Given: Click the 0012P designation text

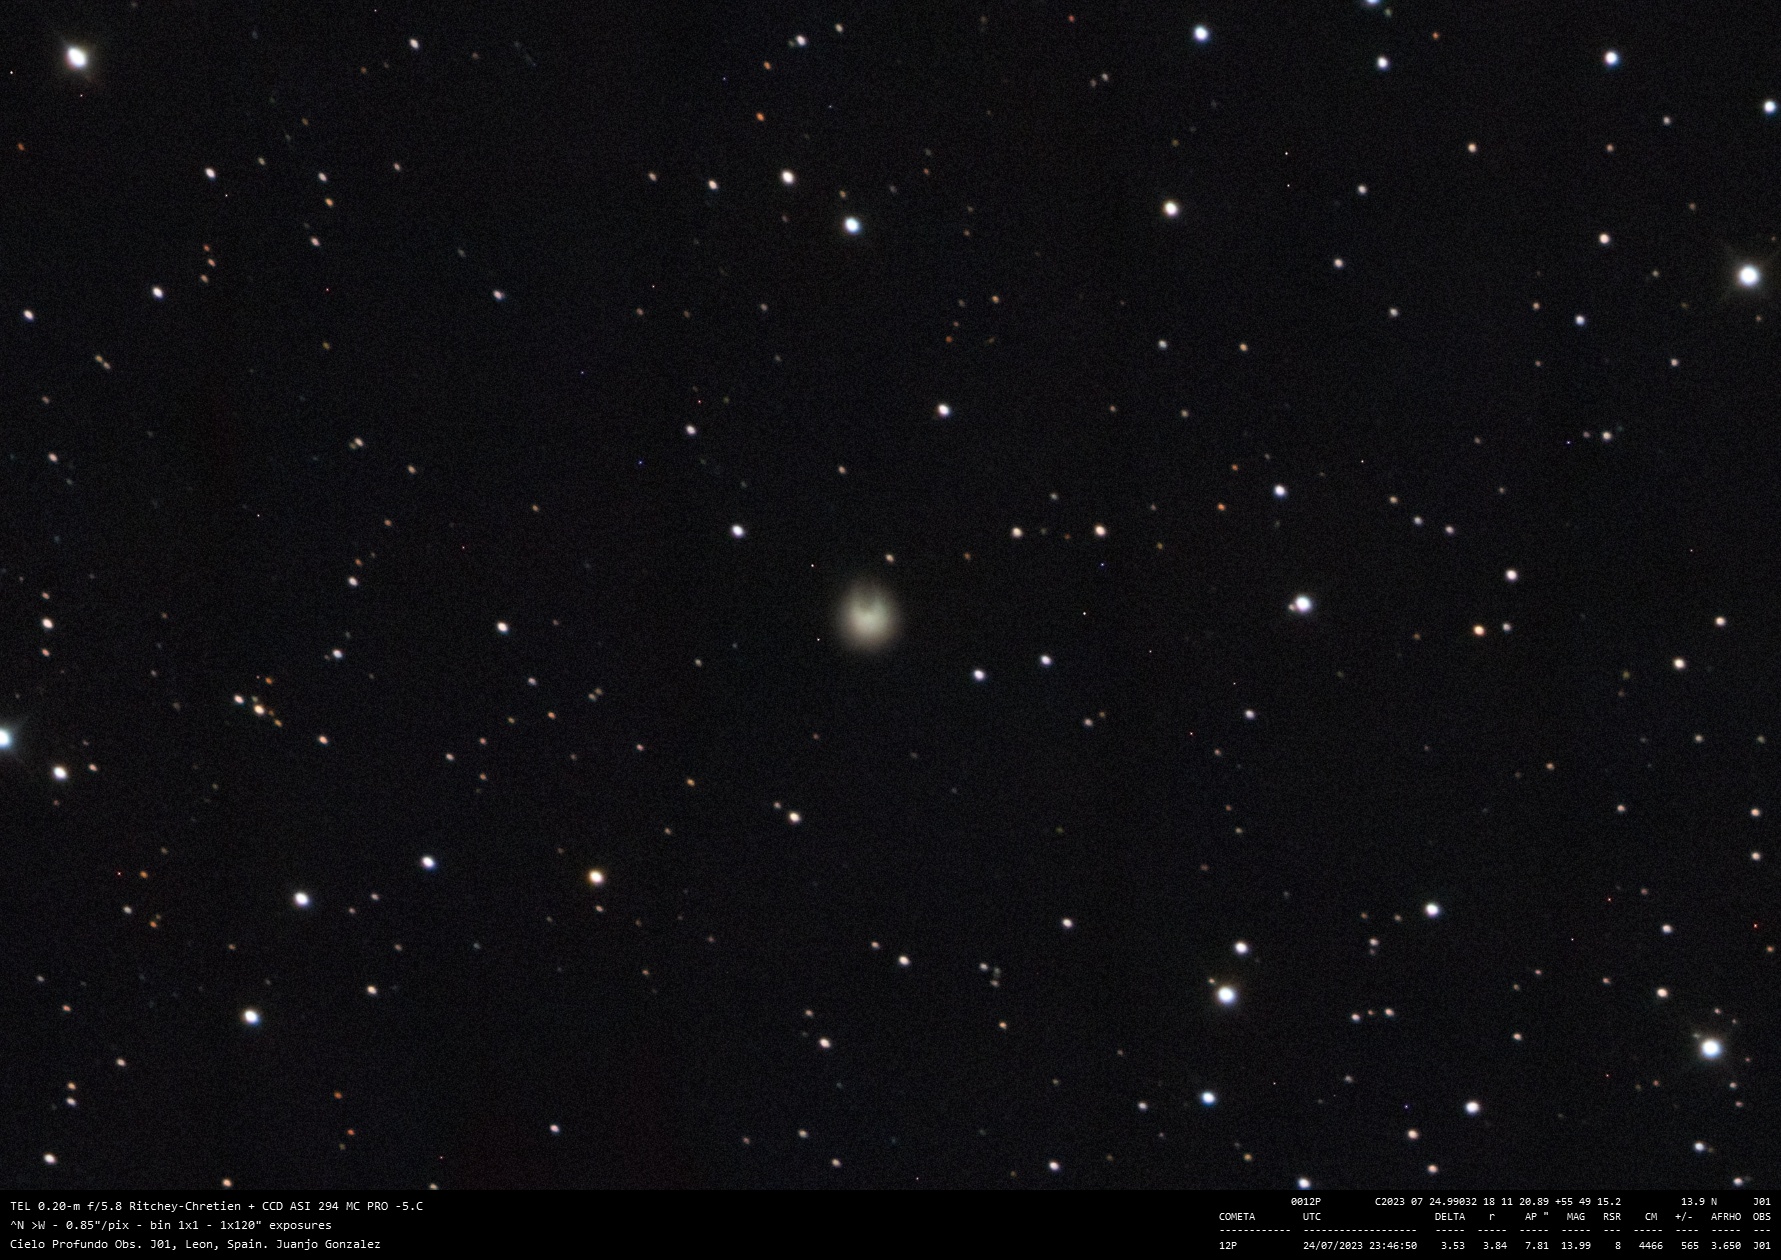Looking at the screenshot, I should click(x=1305, y=1202).
